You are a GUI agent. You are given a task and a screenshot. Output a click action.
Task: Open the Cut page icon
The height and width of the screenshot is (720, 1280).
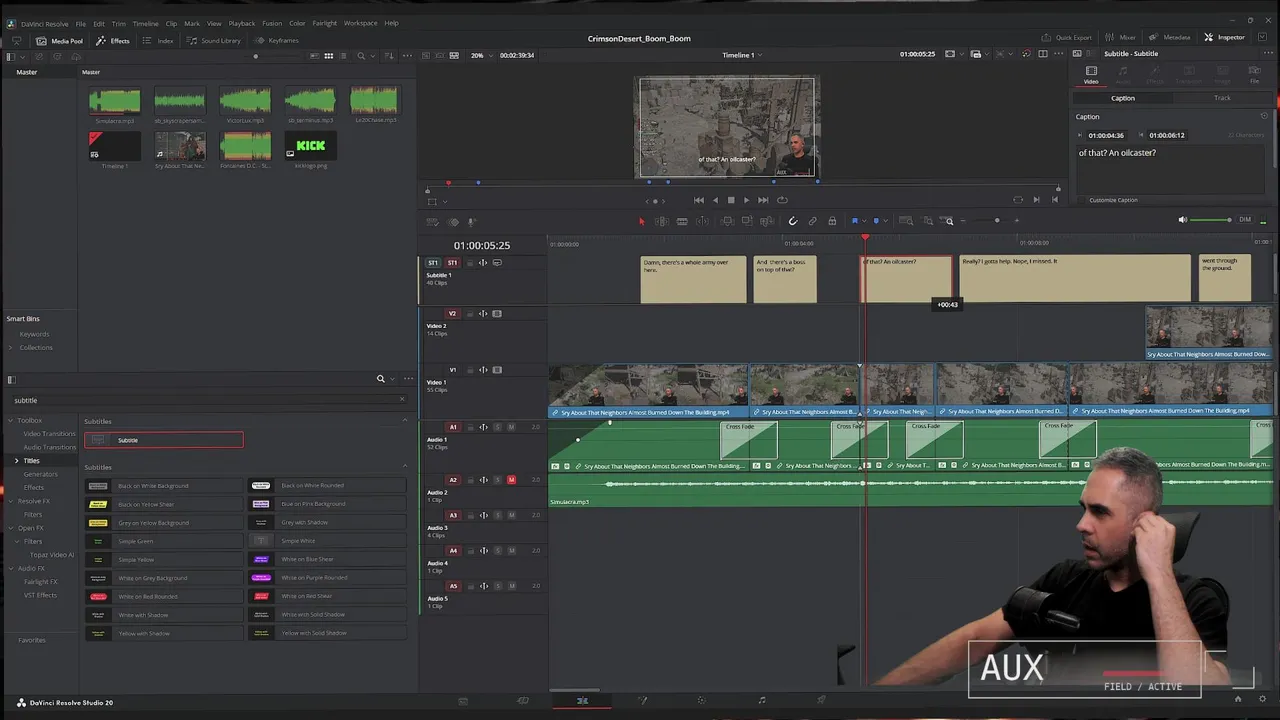[522, 701]
